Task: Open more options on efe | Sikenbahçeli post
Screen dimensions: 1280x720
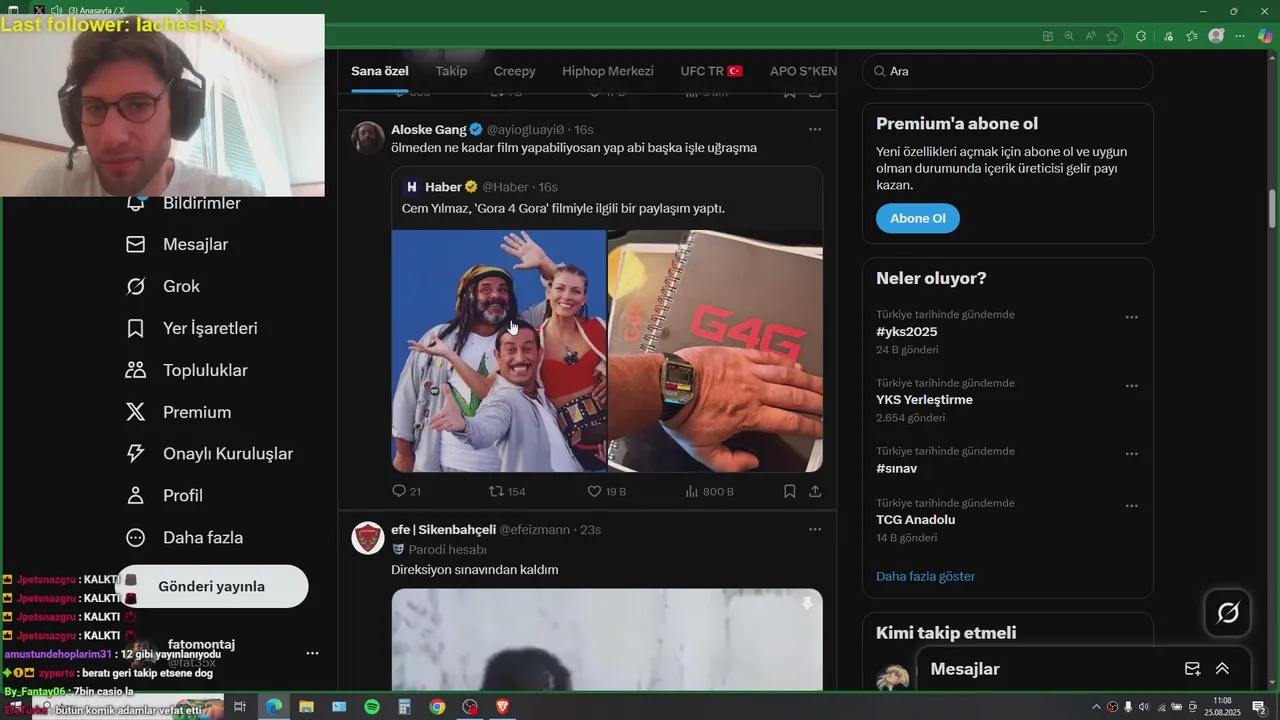Action: [815, 529]
